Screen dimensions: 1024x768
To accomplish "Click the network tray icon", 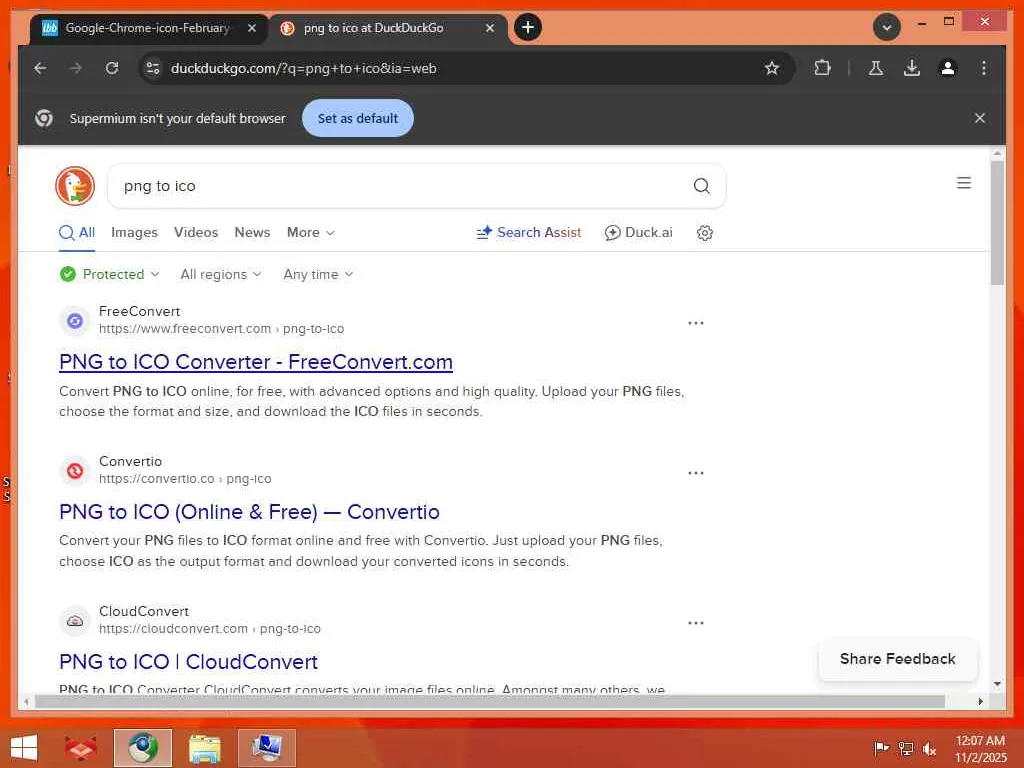I will 906,748.
